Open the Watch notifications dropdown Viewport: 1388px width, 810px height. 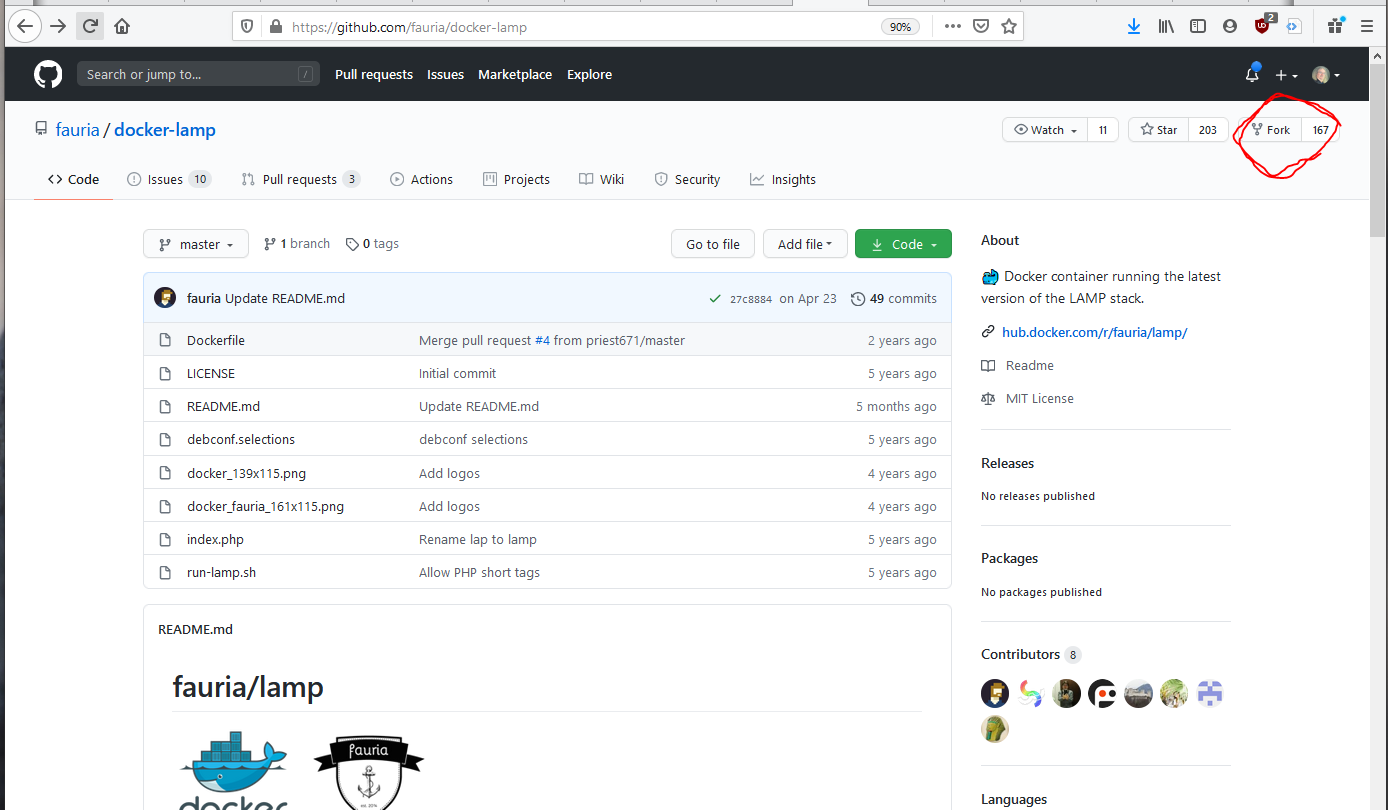(1046, 130)
